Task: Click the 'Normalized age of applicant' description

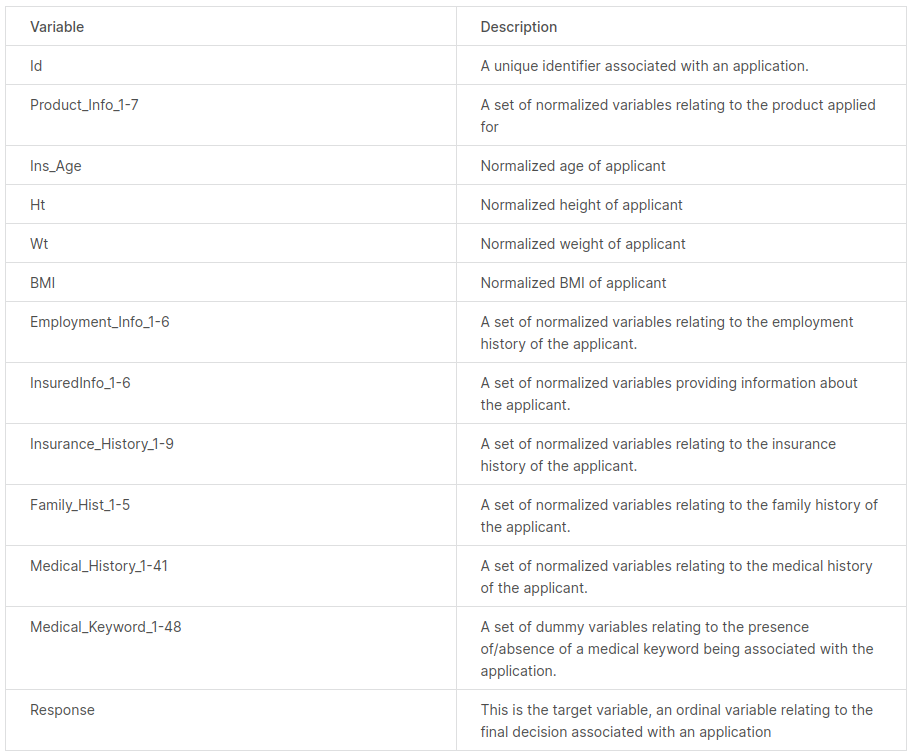Action: 572,166
